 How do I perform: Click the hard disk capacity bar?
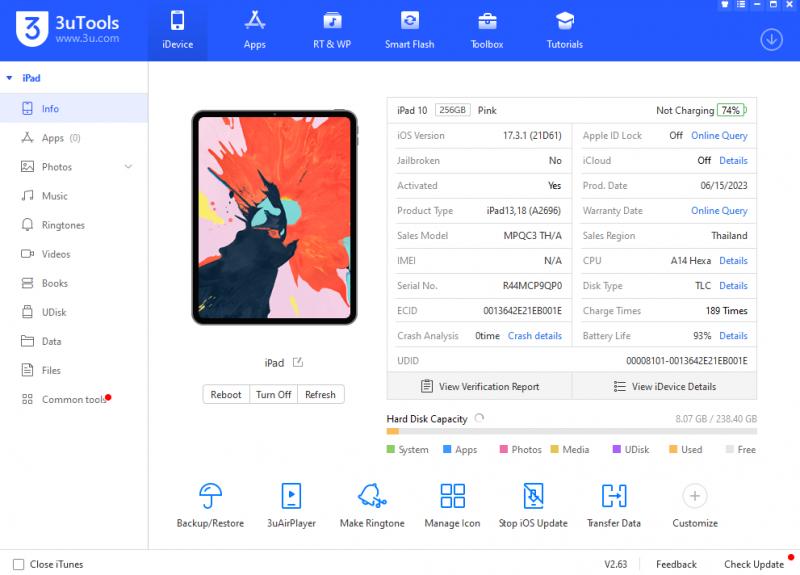(571, 432)
